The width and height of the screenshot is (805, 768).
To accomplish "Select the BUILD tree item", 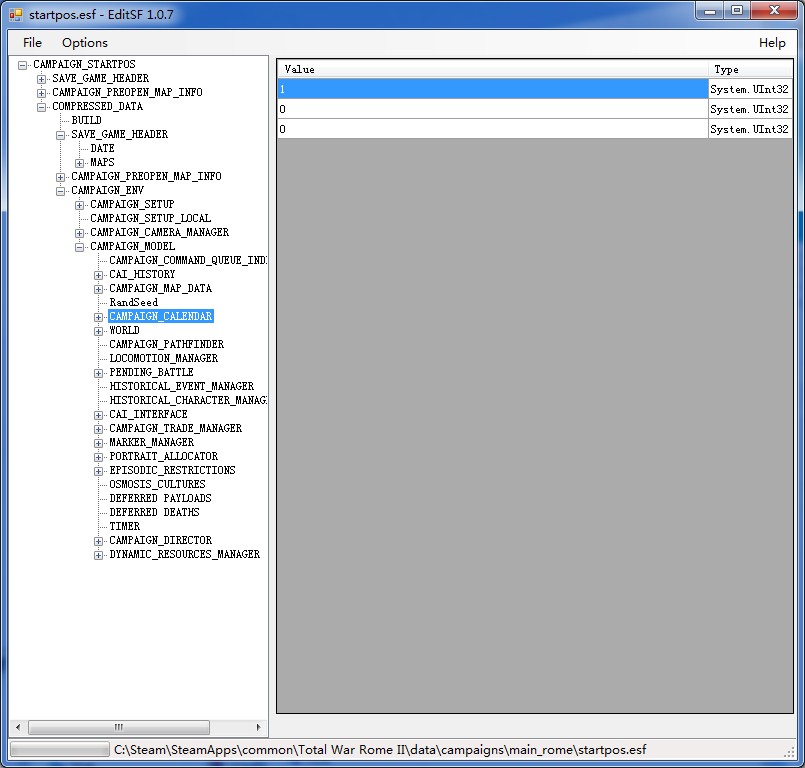I will (x=86, y=120).
